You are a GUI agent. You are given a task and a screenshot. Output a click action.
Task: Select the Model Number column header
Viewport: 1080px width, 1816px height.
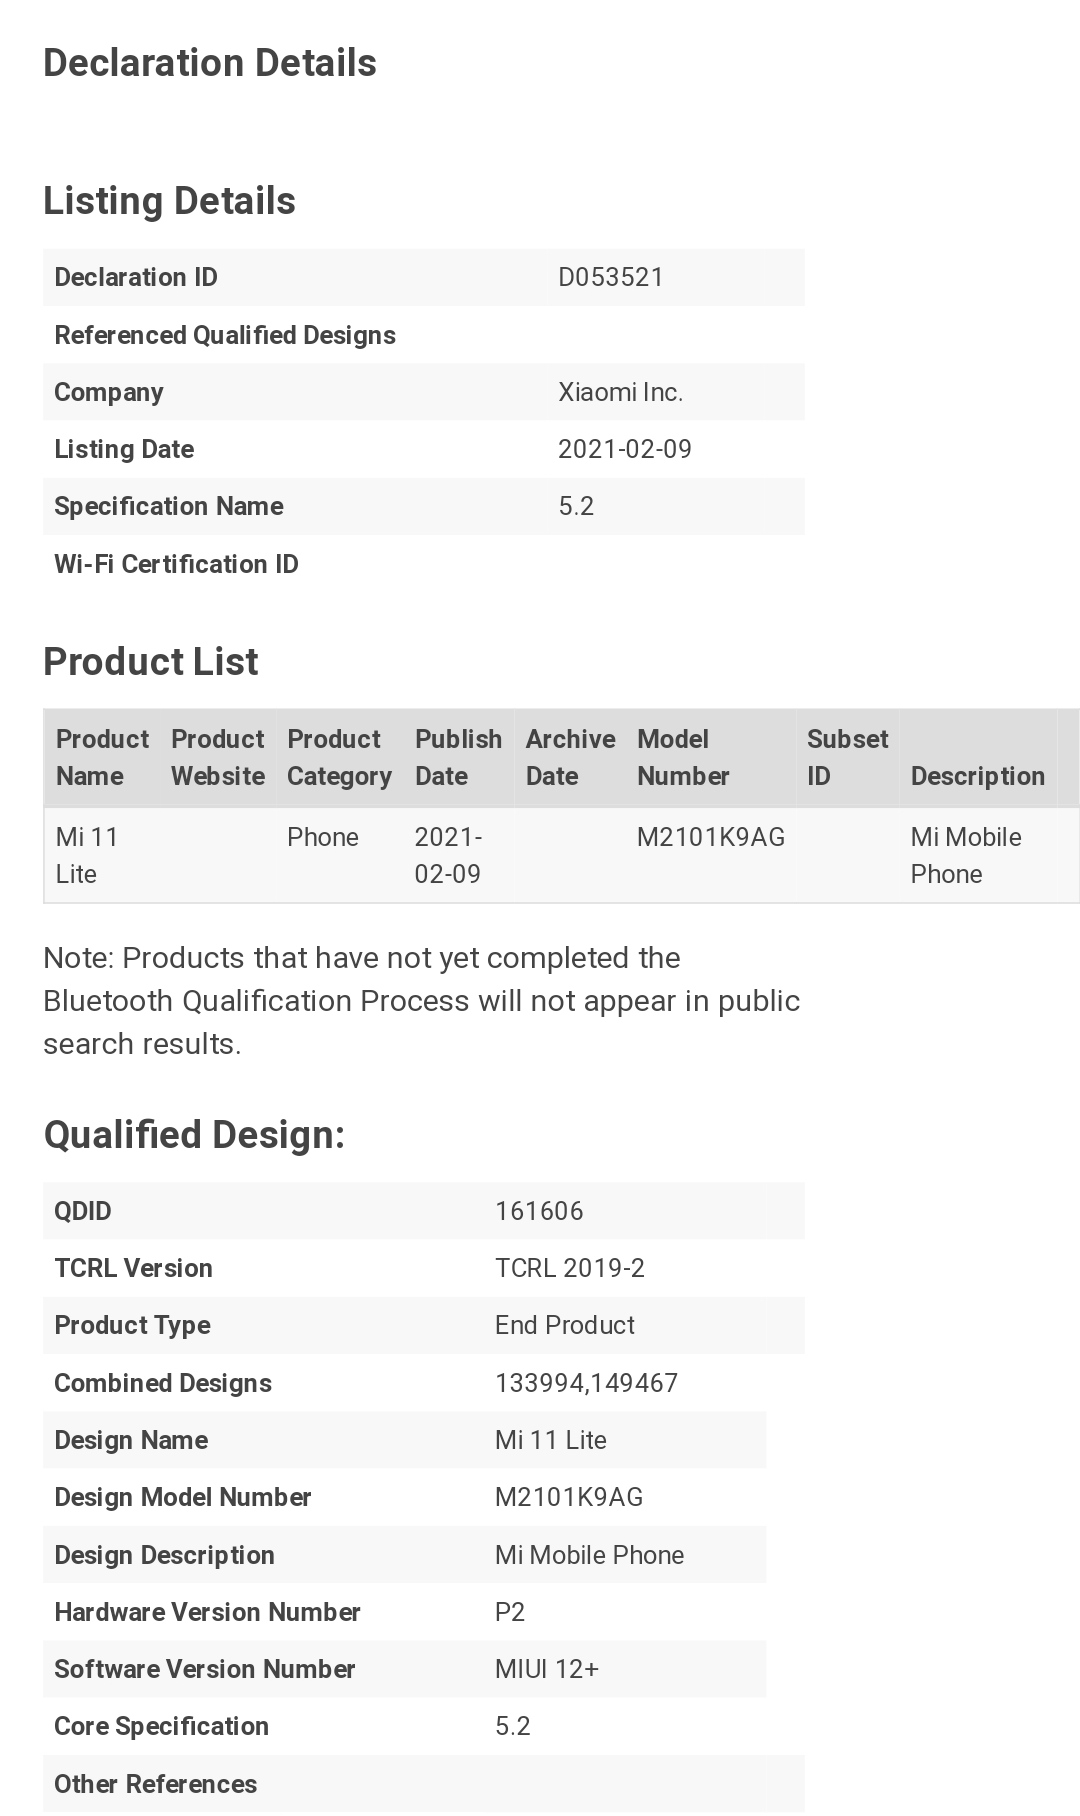coord(683,757)
